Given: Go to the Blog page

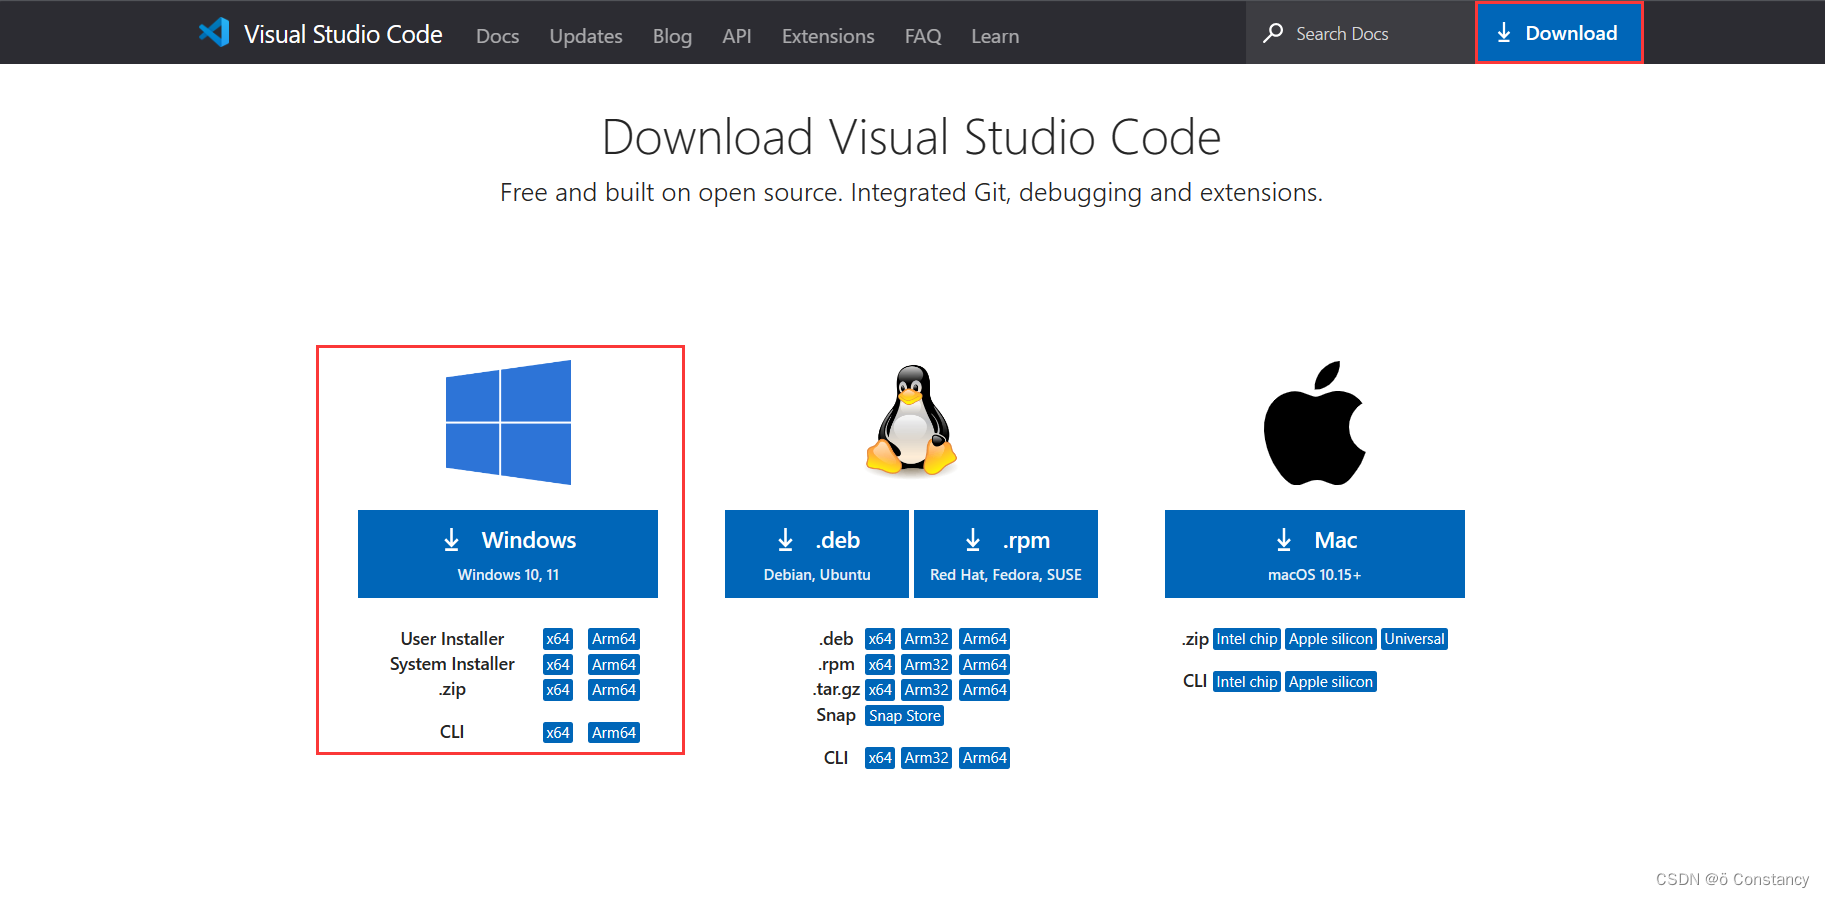Looking at the screenshot, I should click(x=672, y=36).
